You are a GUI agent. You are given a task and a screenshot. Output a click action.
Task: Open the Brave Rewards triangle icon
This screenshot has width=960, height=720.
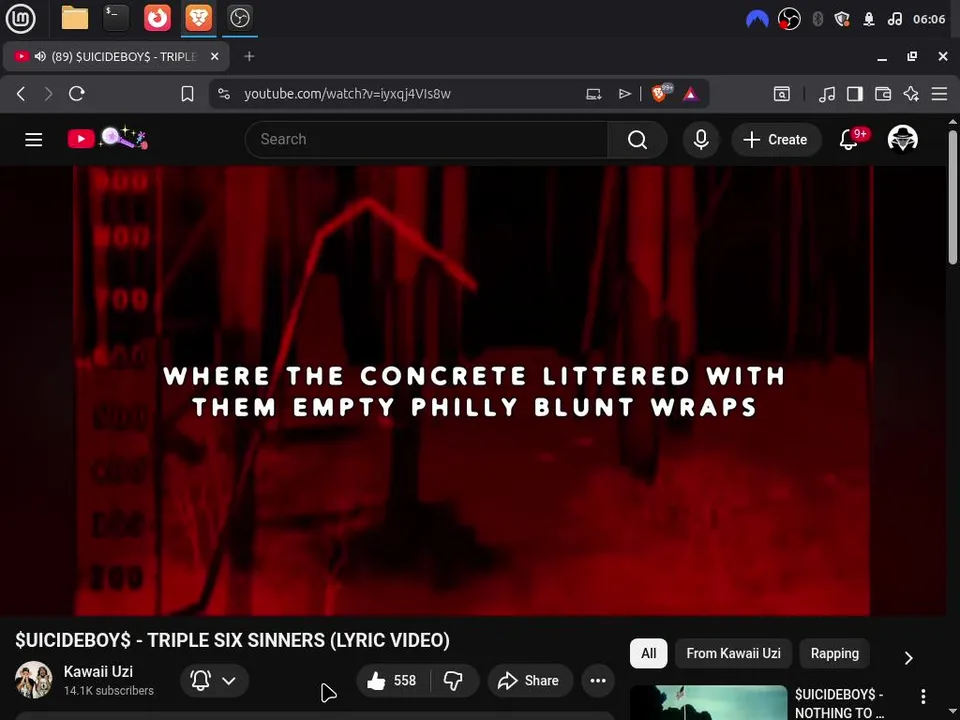tap(691, 94)
